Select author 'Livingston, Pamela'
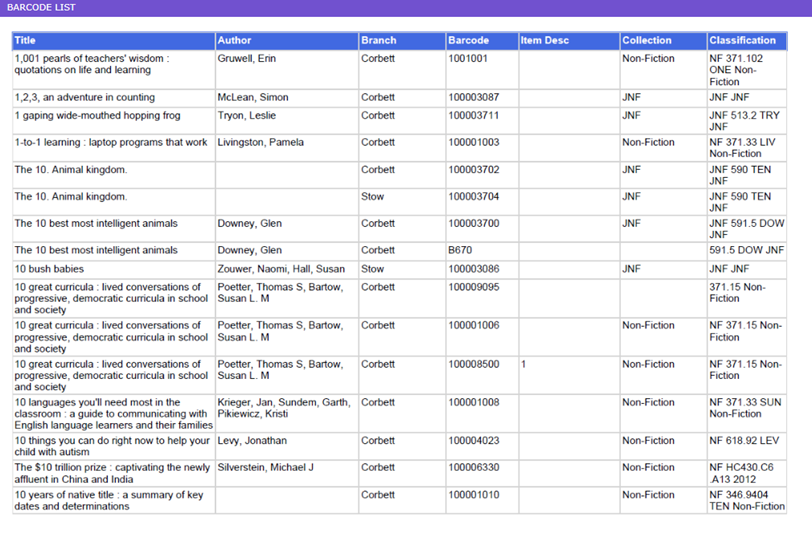 (x=260, y=142)
